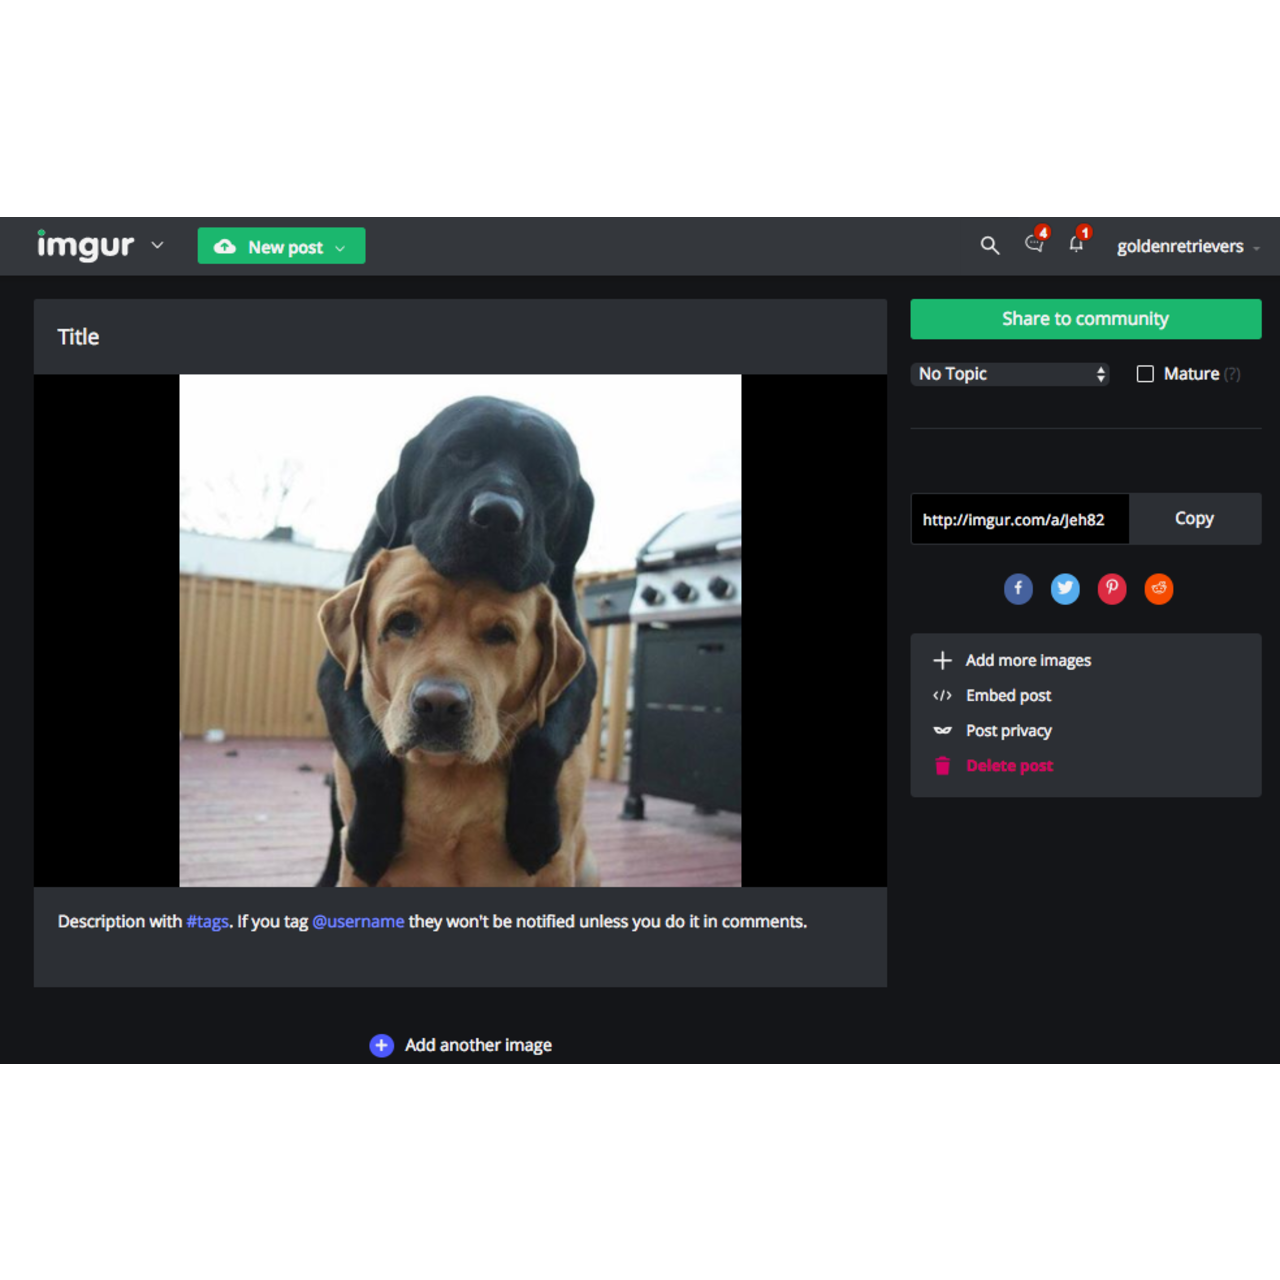Add another image below the post
This screenshot has height=1280, width=1280.
460,1044
